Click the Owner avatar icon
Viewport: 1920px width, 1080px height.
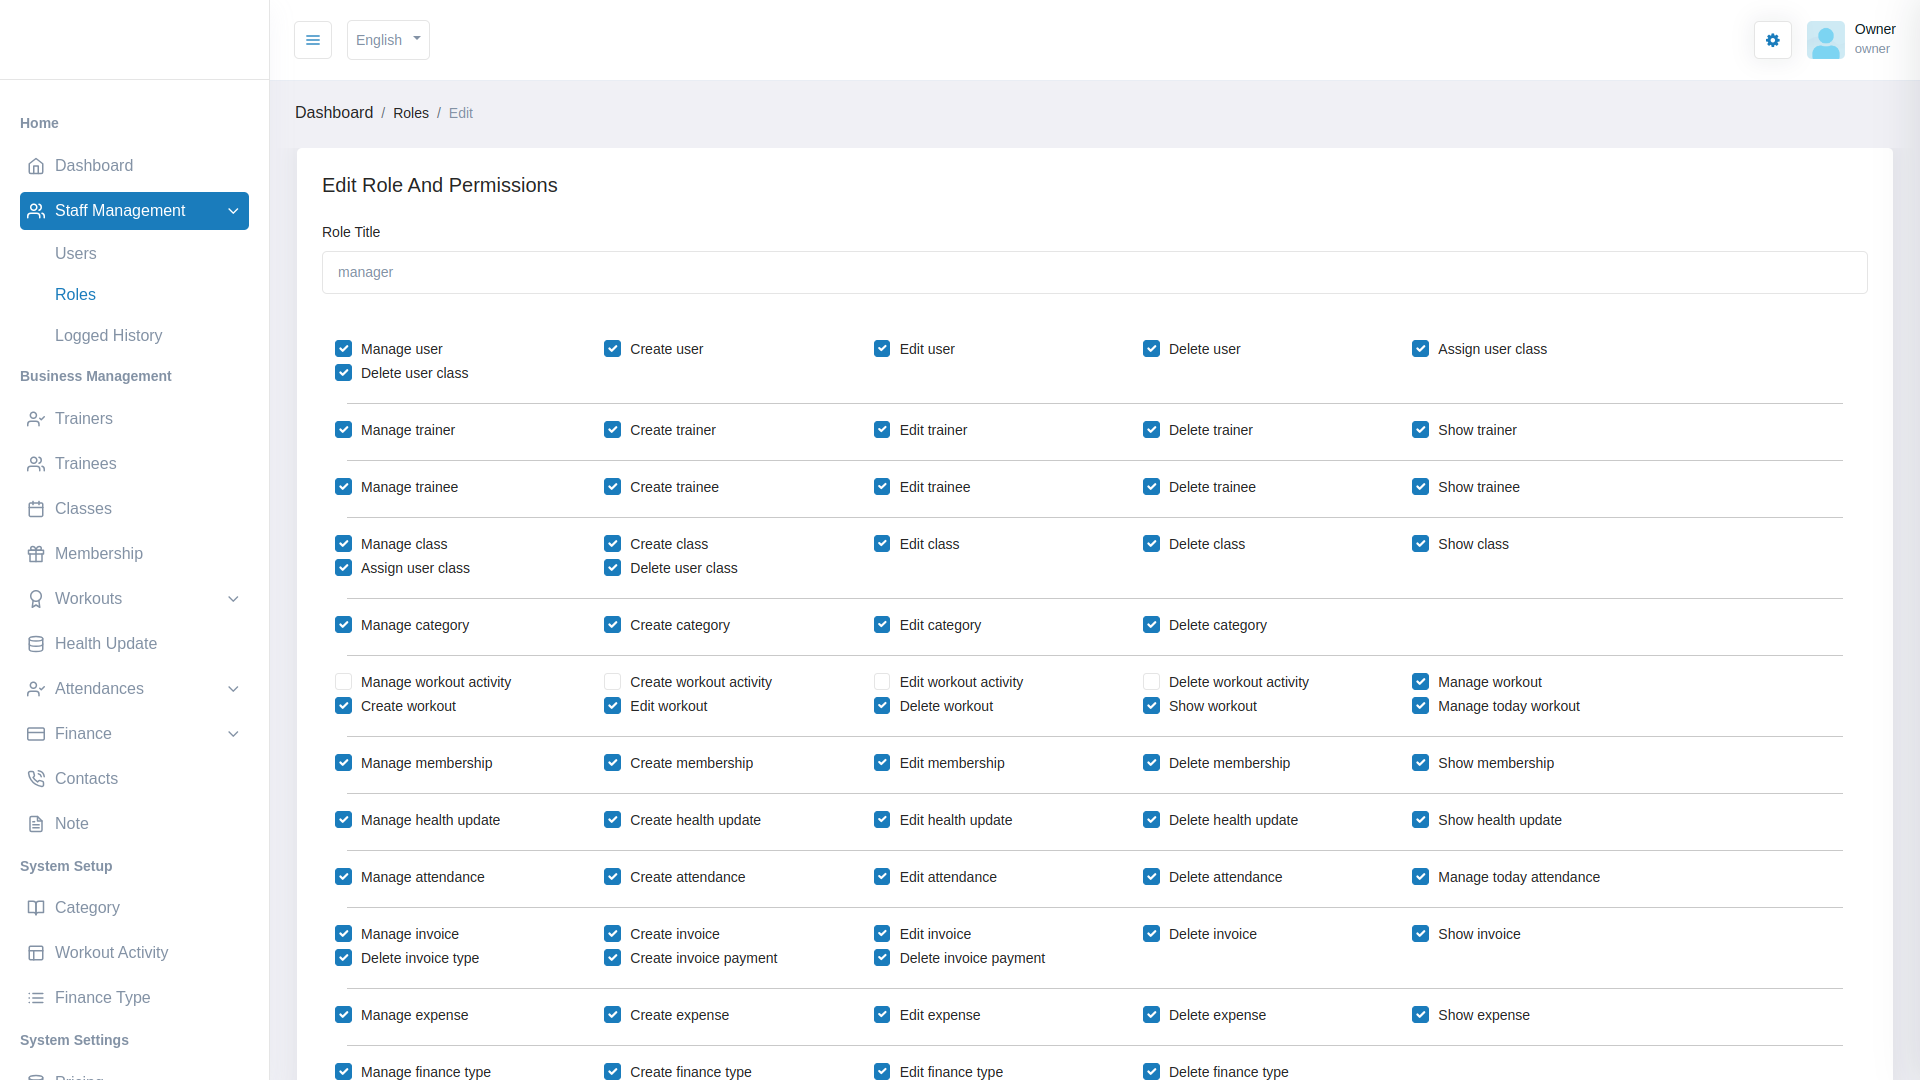click(1825, 40)
